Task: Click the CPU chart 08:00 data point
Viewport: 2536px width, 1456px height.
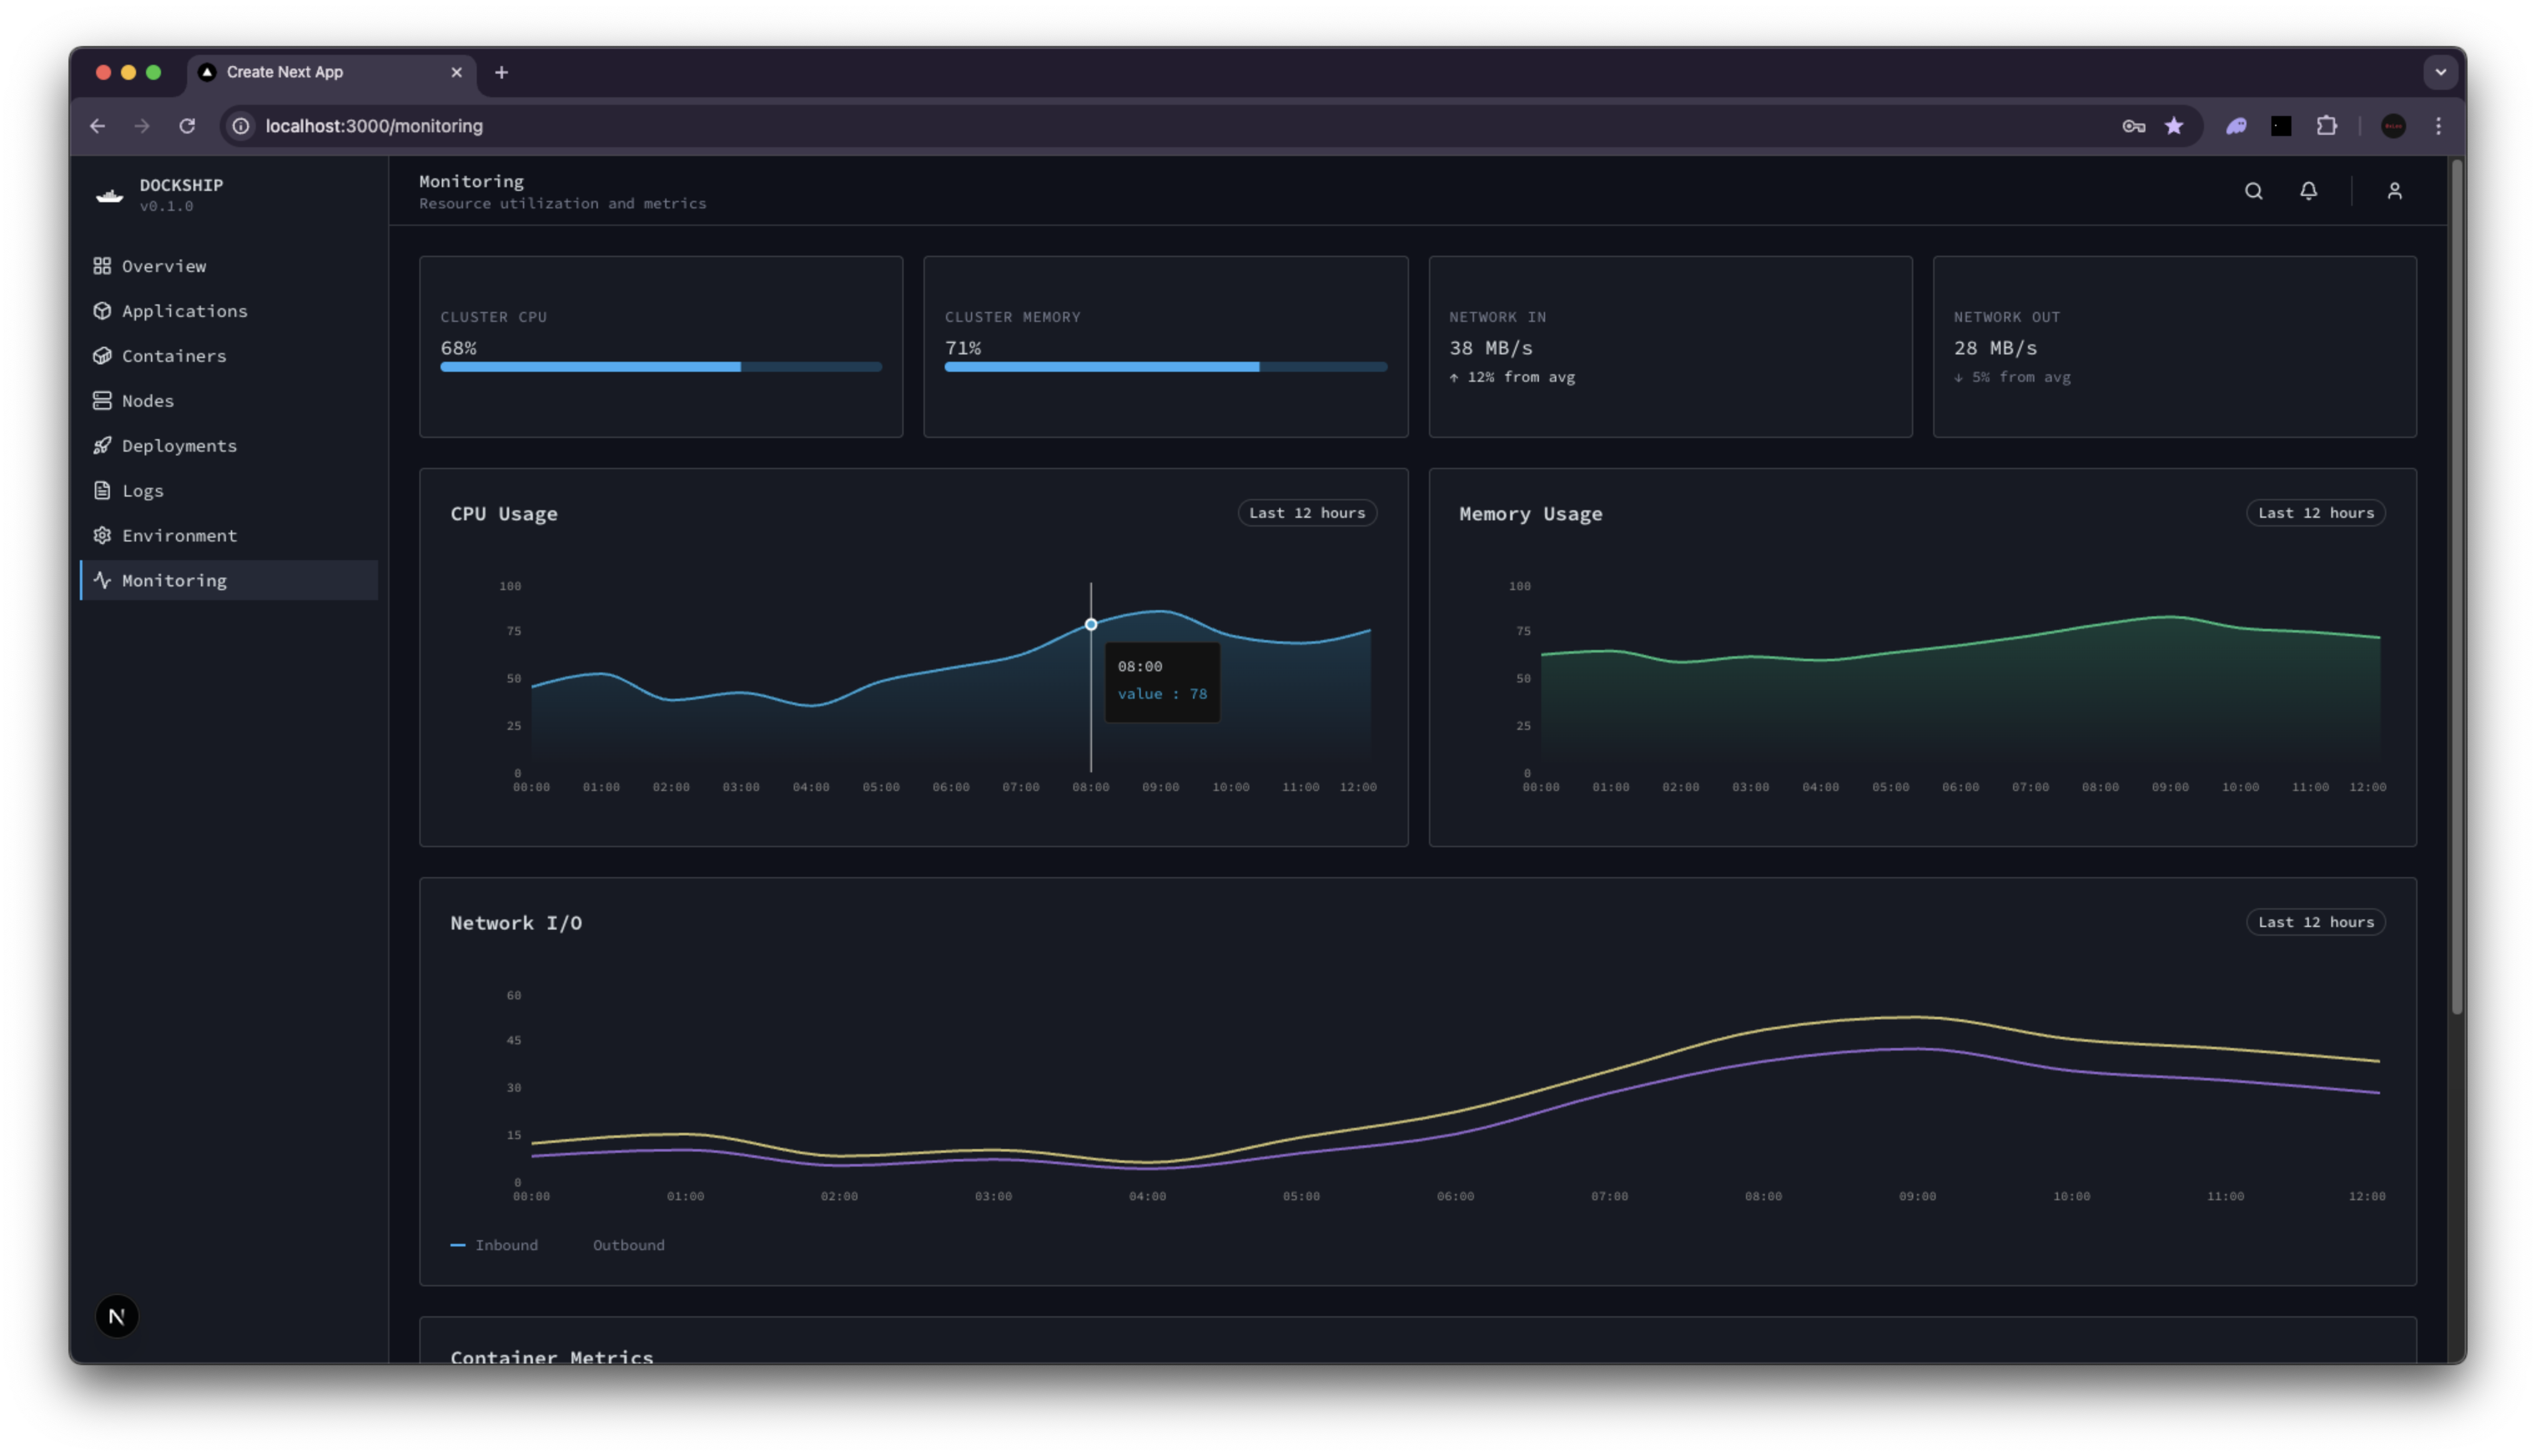Action: [1090, 624]
